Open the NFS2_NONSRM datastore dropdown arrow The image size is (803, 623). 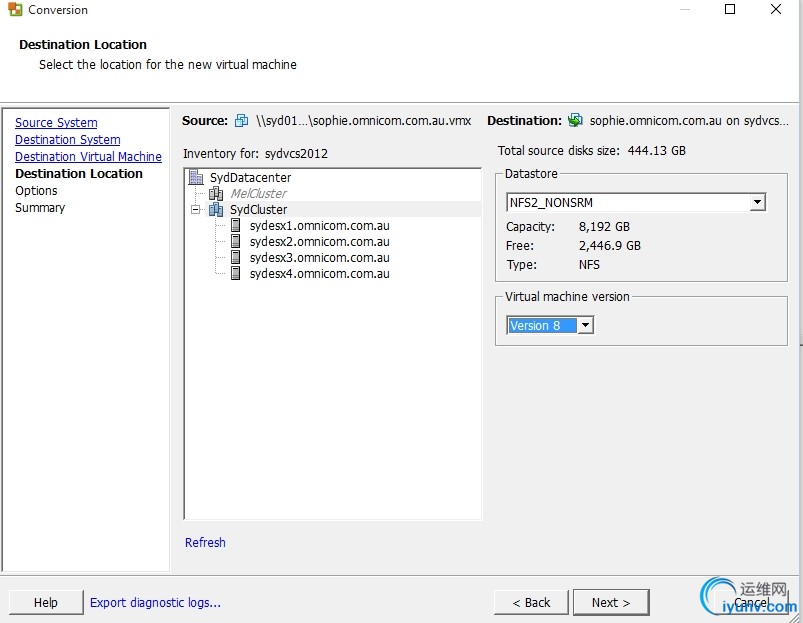click(757, 202)
